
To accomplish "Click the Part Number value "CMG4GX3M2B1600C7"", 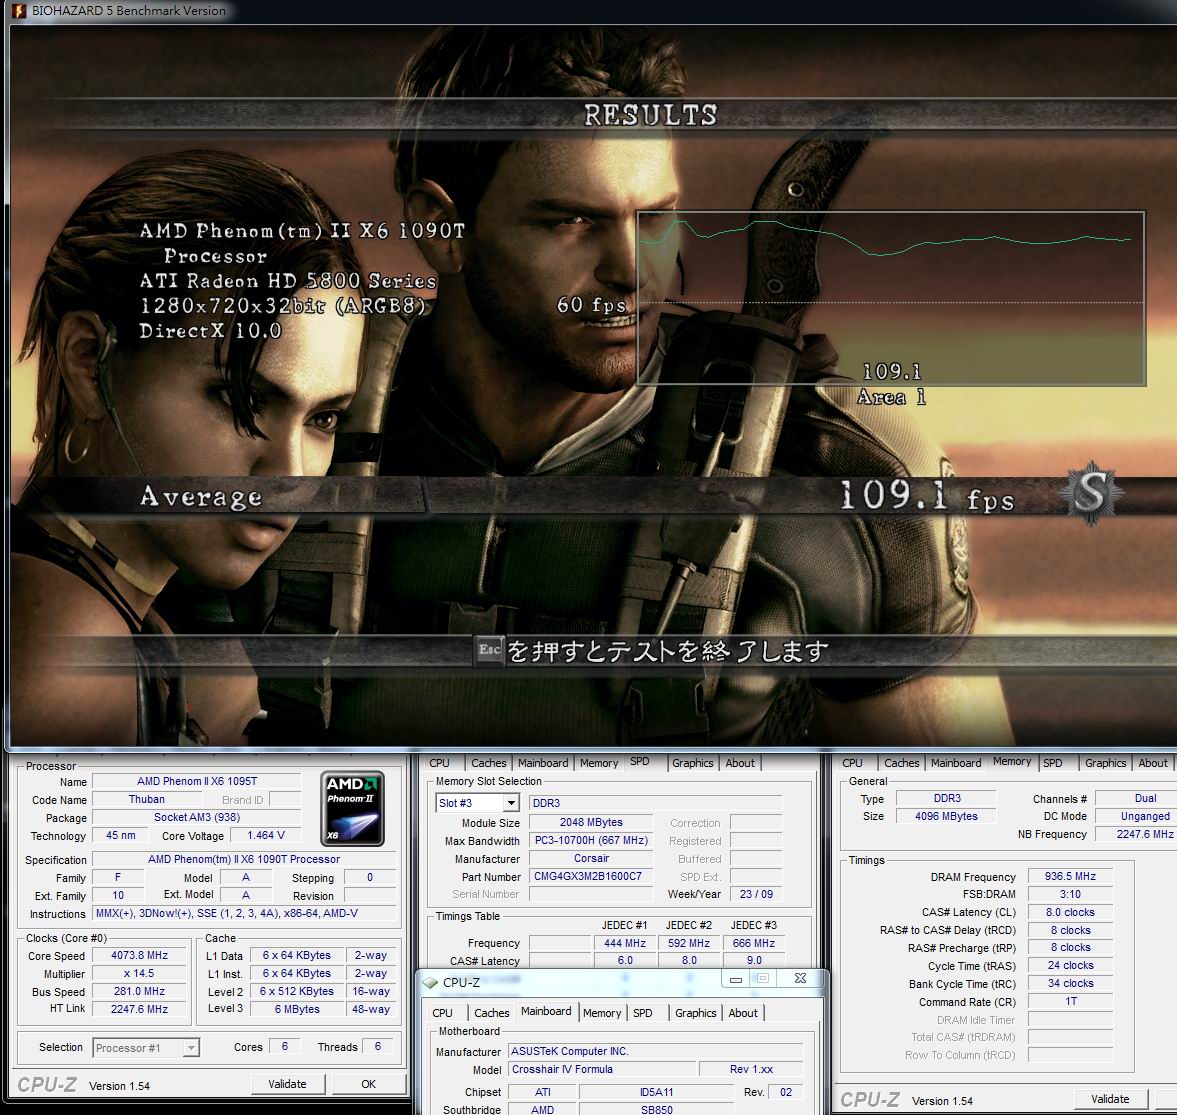I will click(x=591, y=877).
